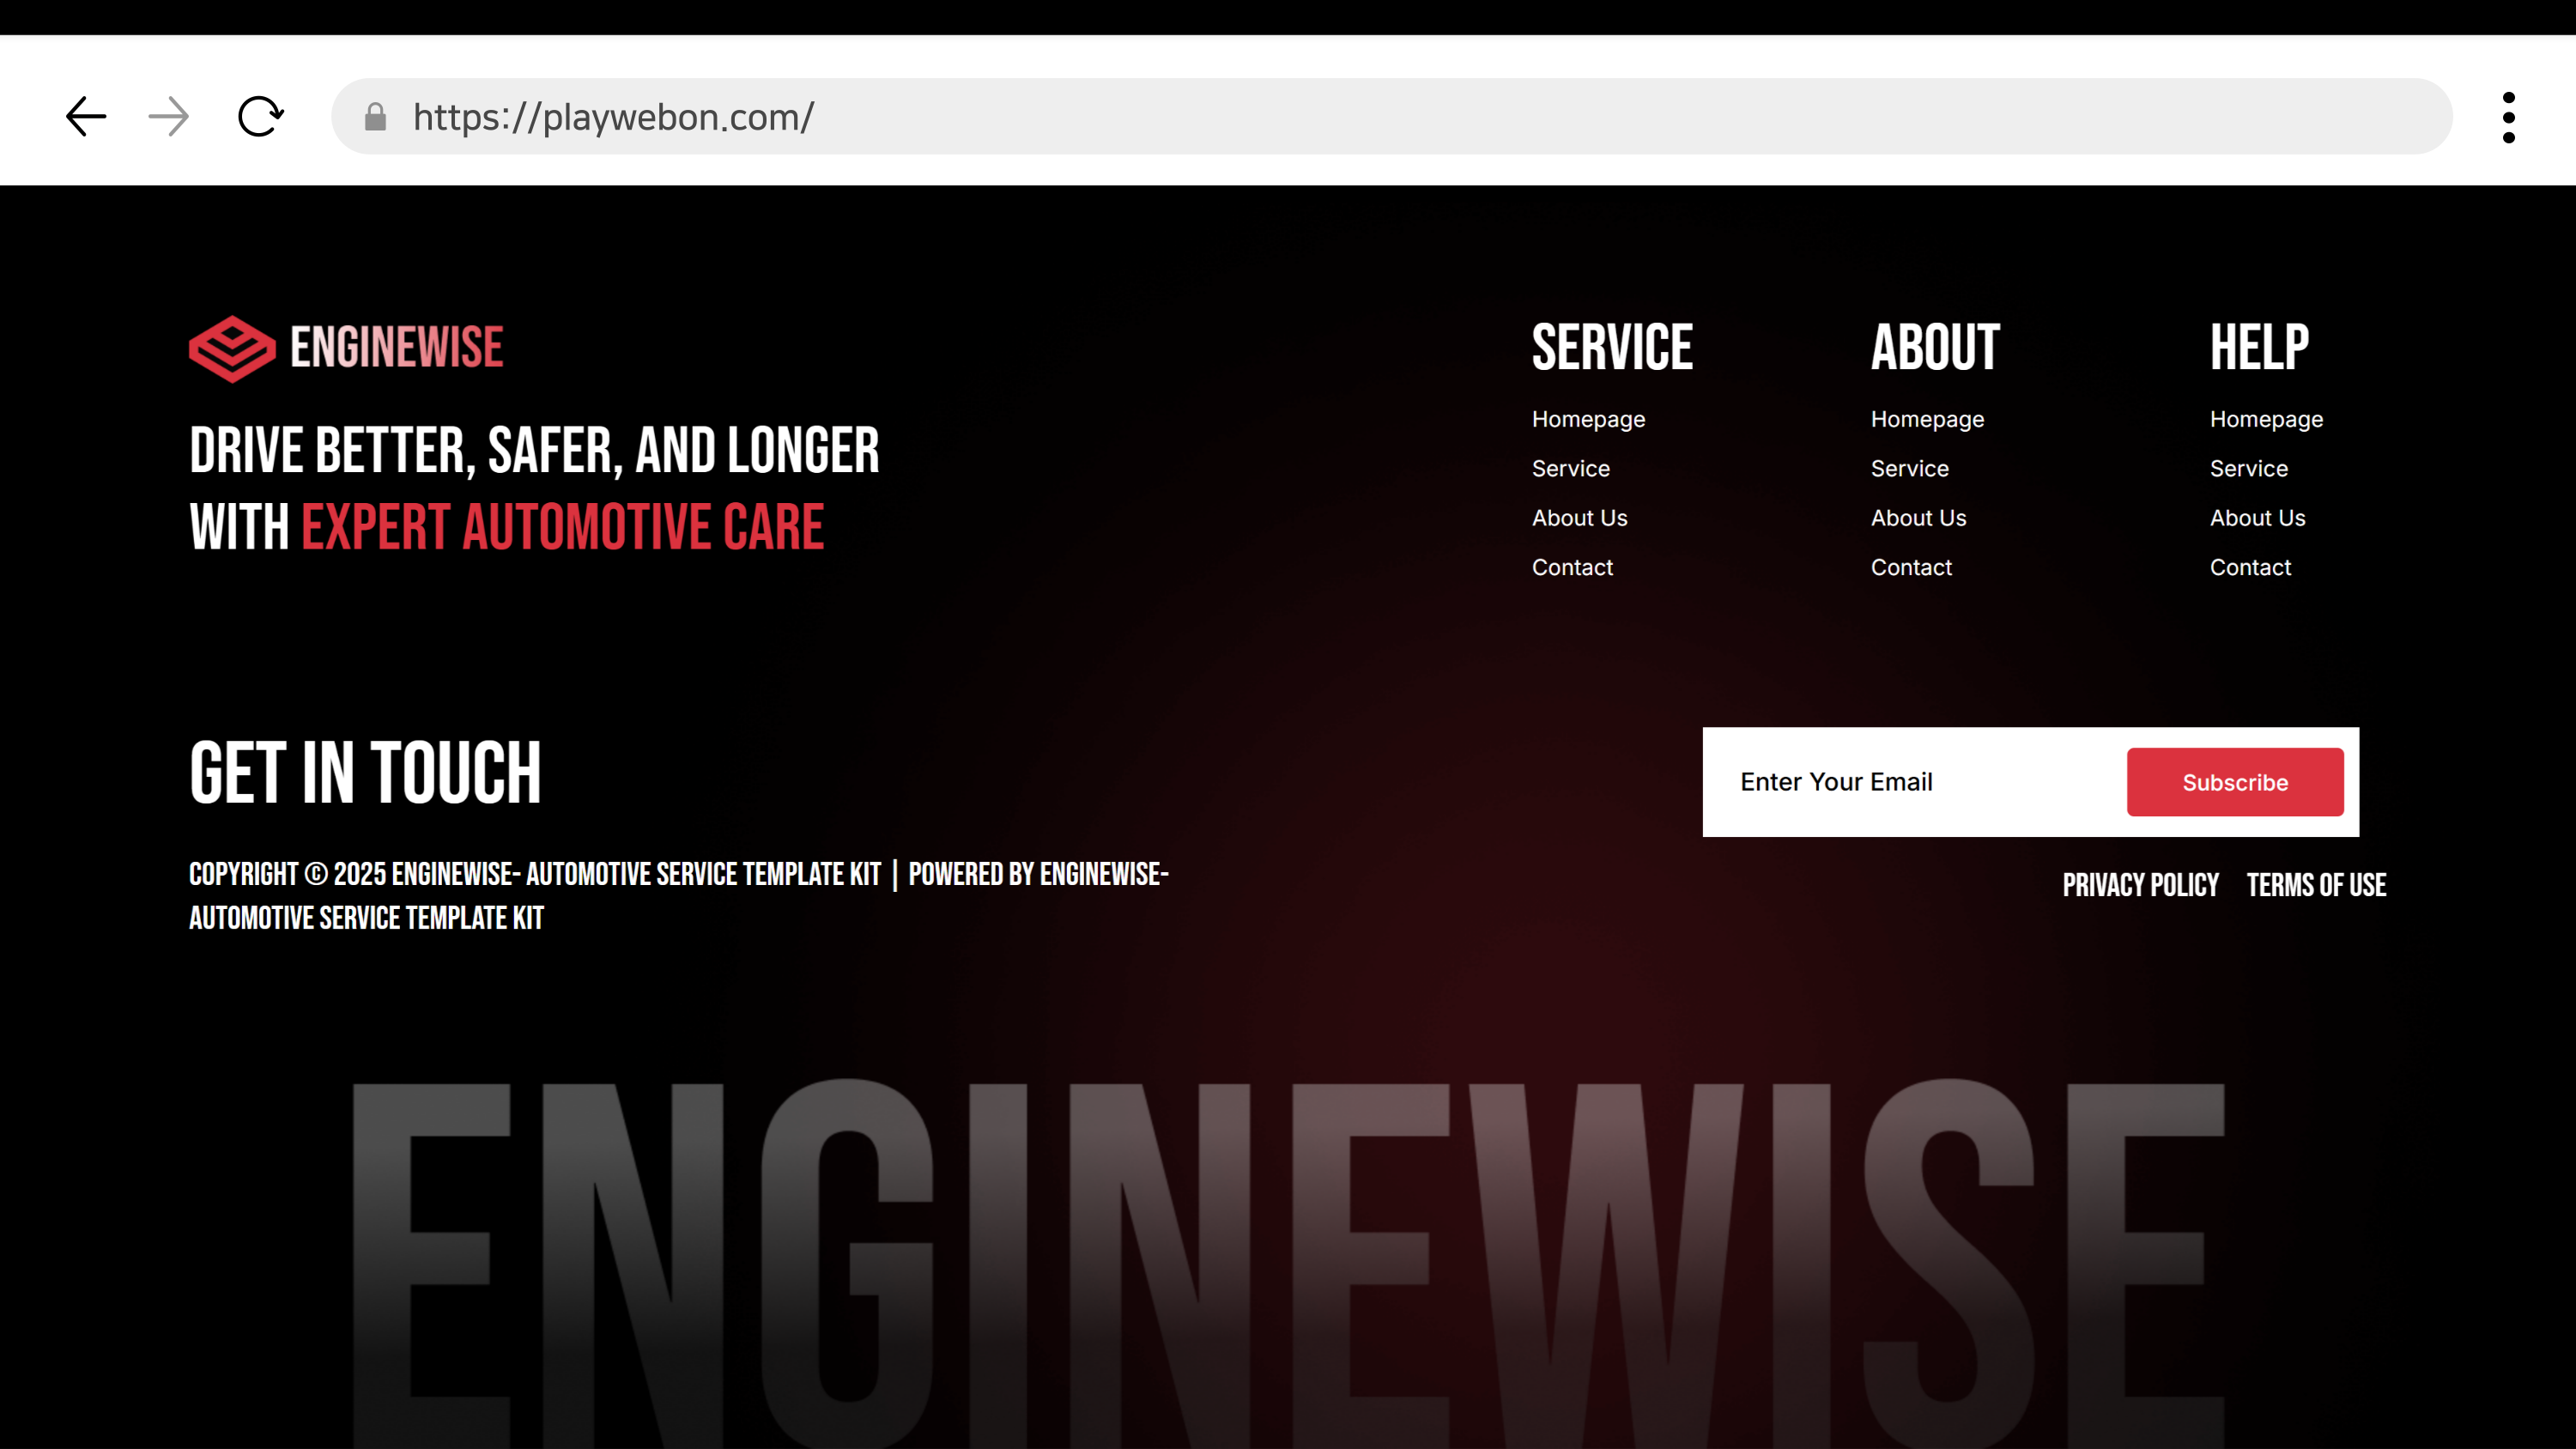Viewport: 2576px width, 1449px height.
Task: Open the browser three-dot menu
Action: [2508, 117]
